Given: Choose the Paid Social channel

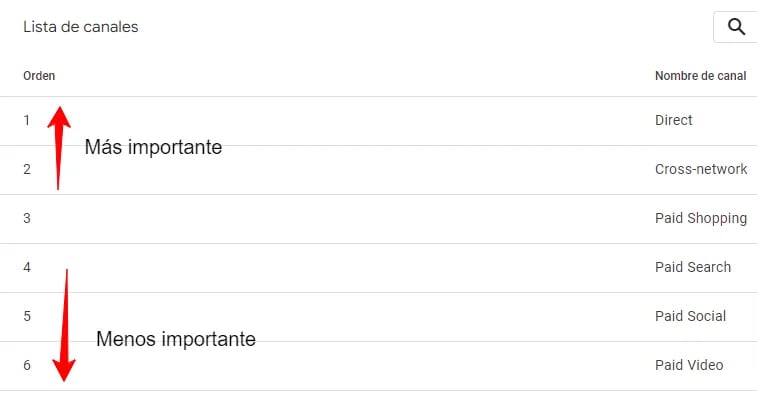Looking at the screenshot, I should [690, 316].
